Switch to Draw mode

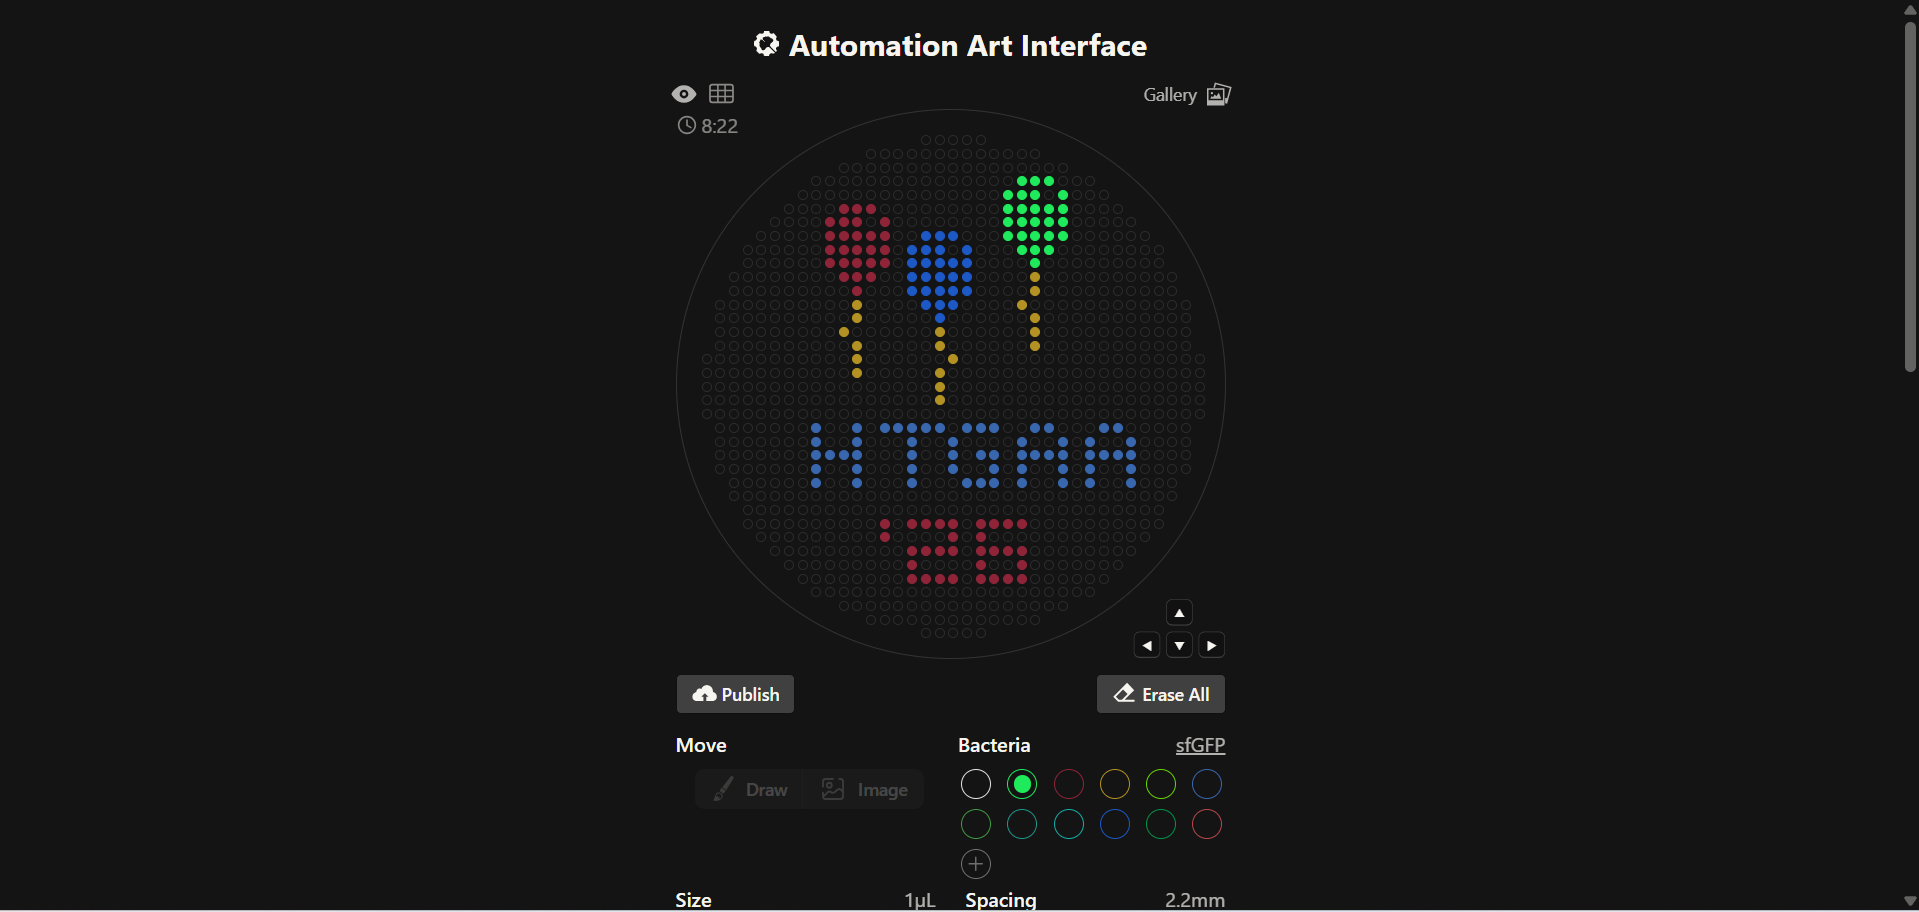[x=751, y=790]
